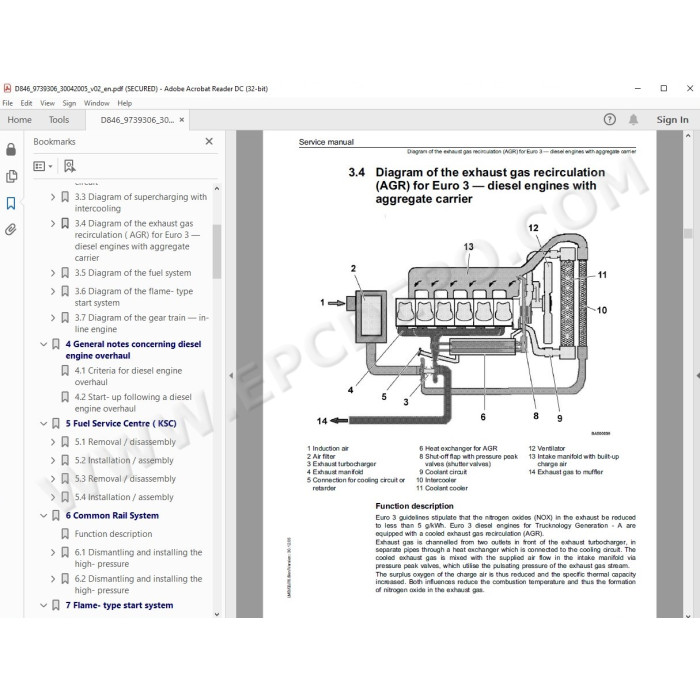Image resolution: width=700 pixels, height=700 pixels.
Task: Open the View menu
Action: (x=47, y=103)
